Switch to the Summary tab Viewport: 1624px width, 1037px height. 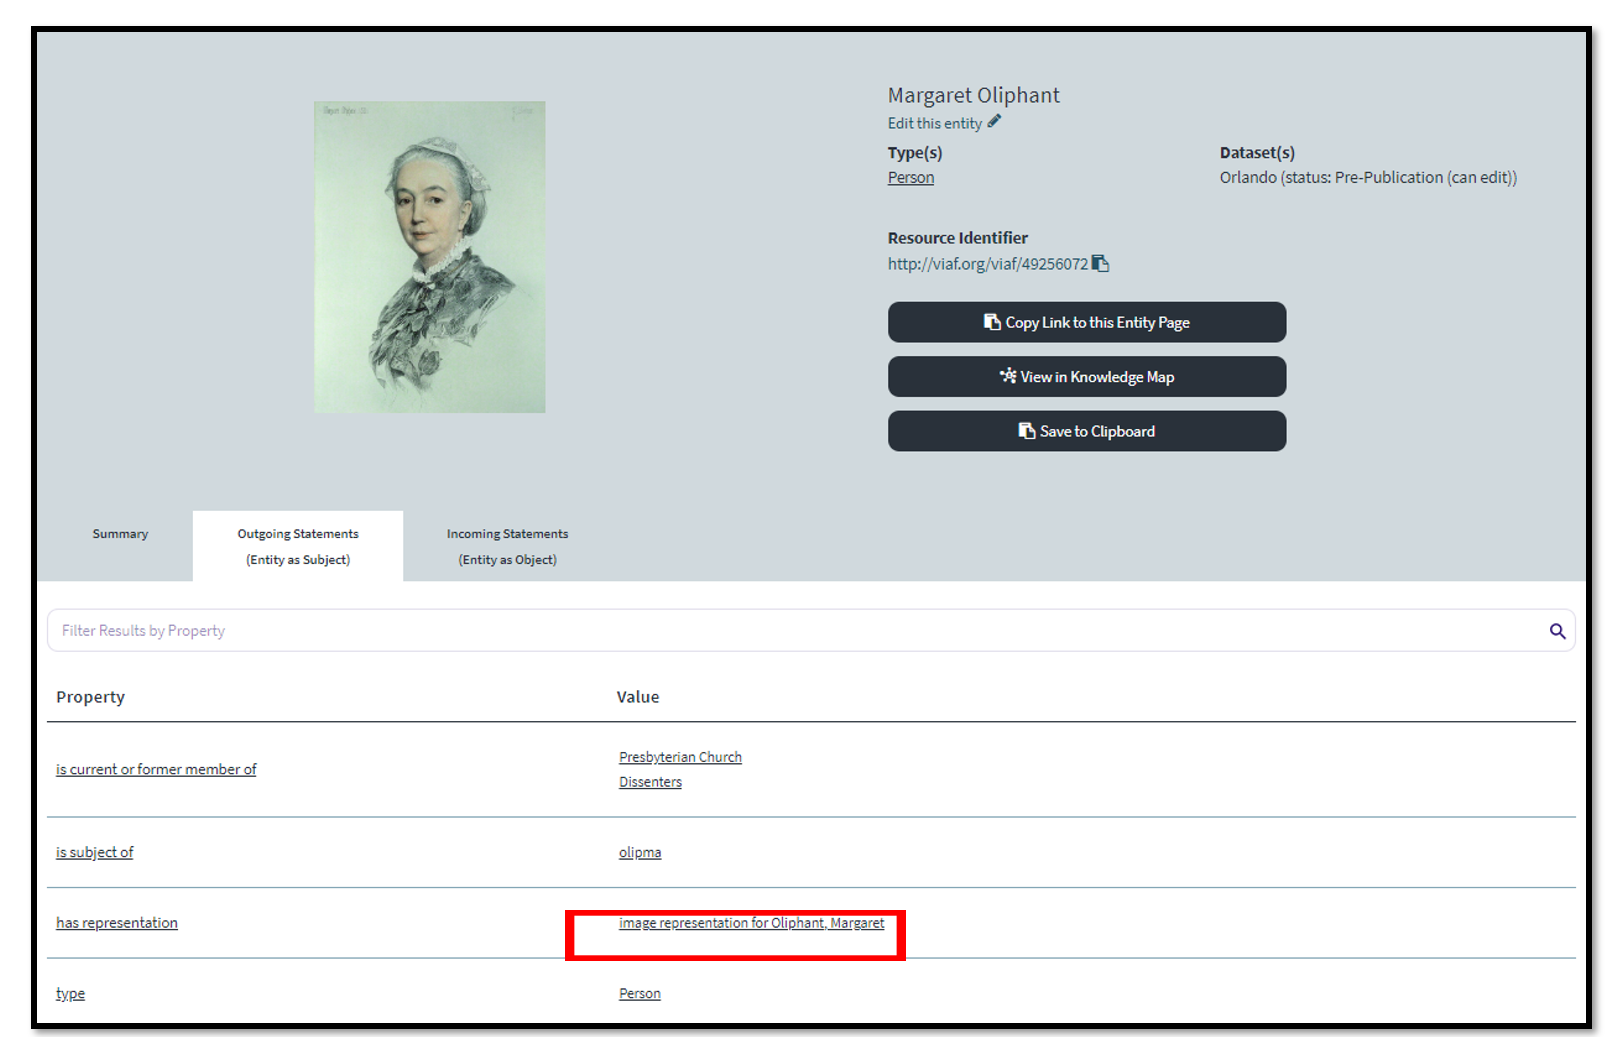(120, 534)
